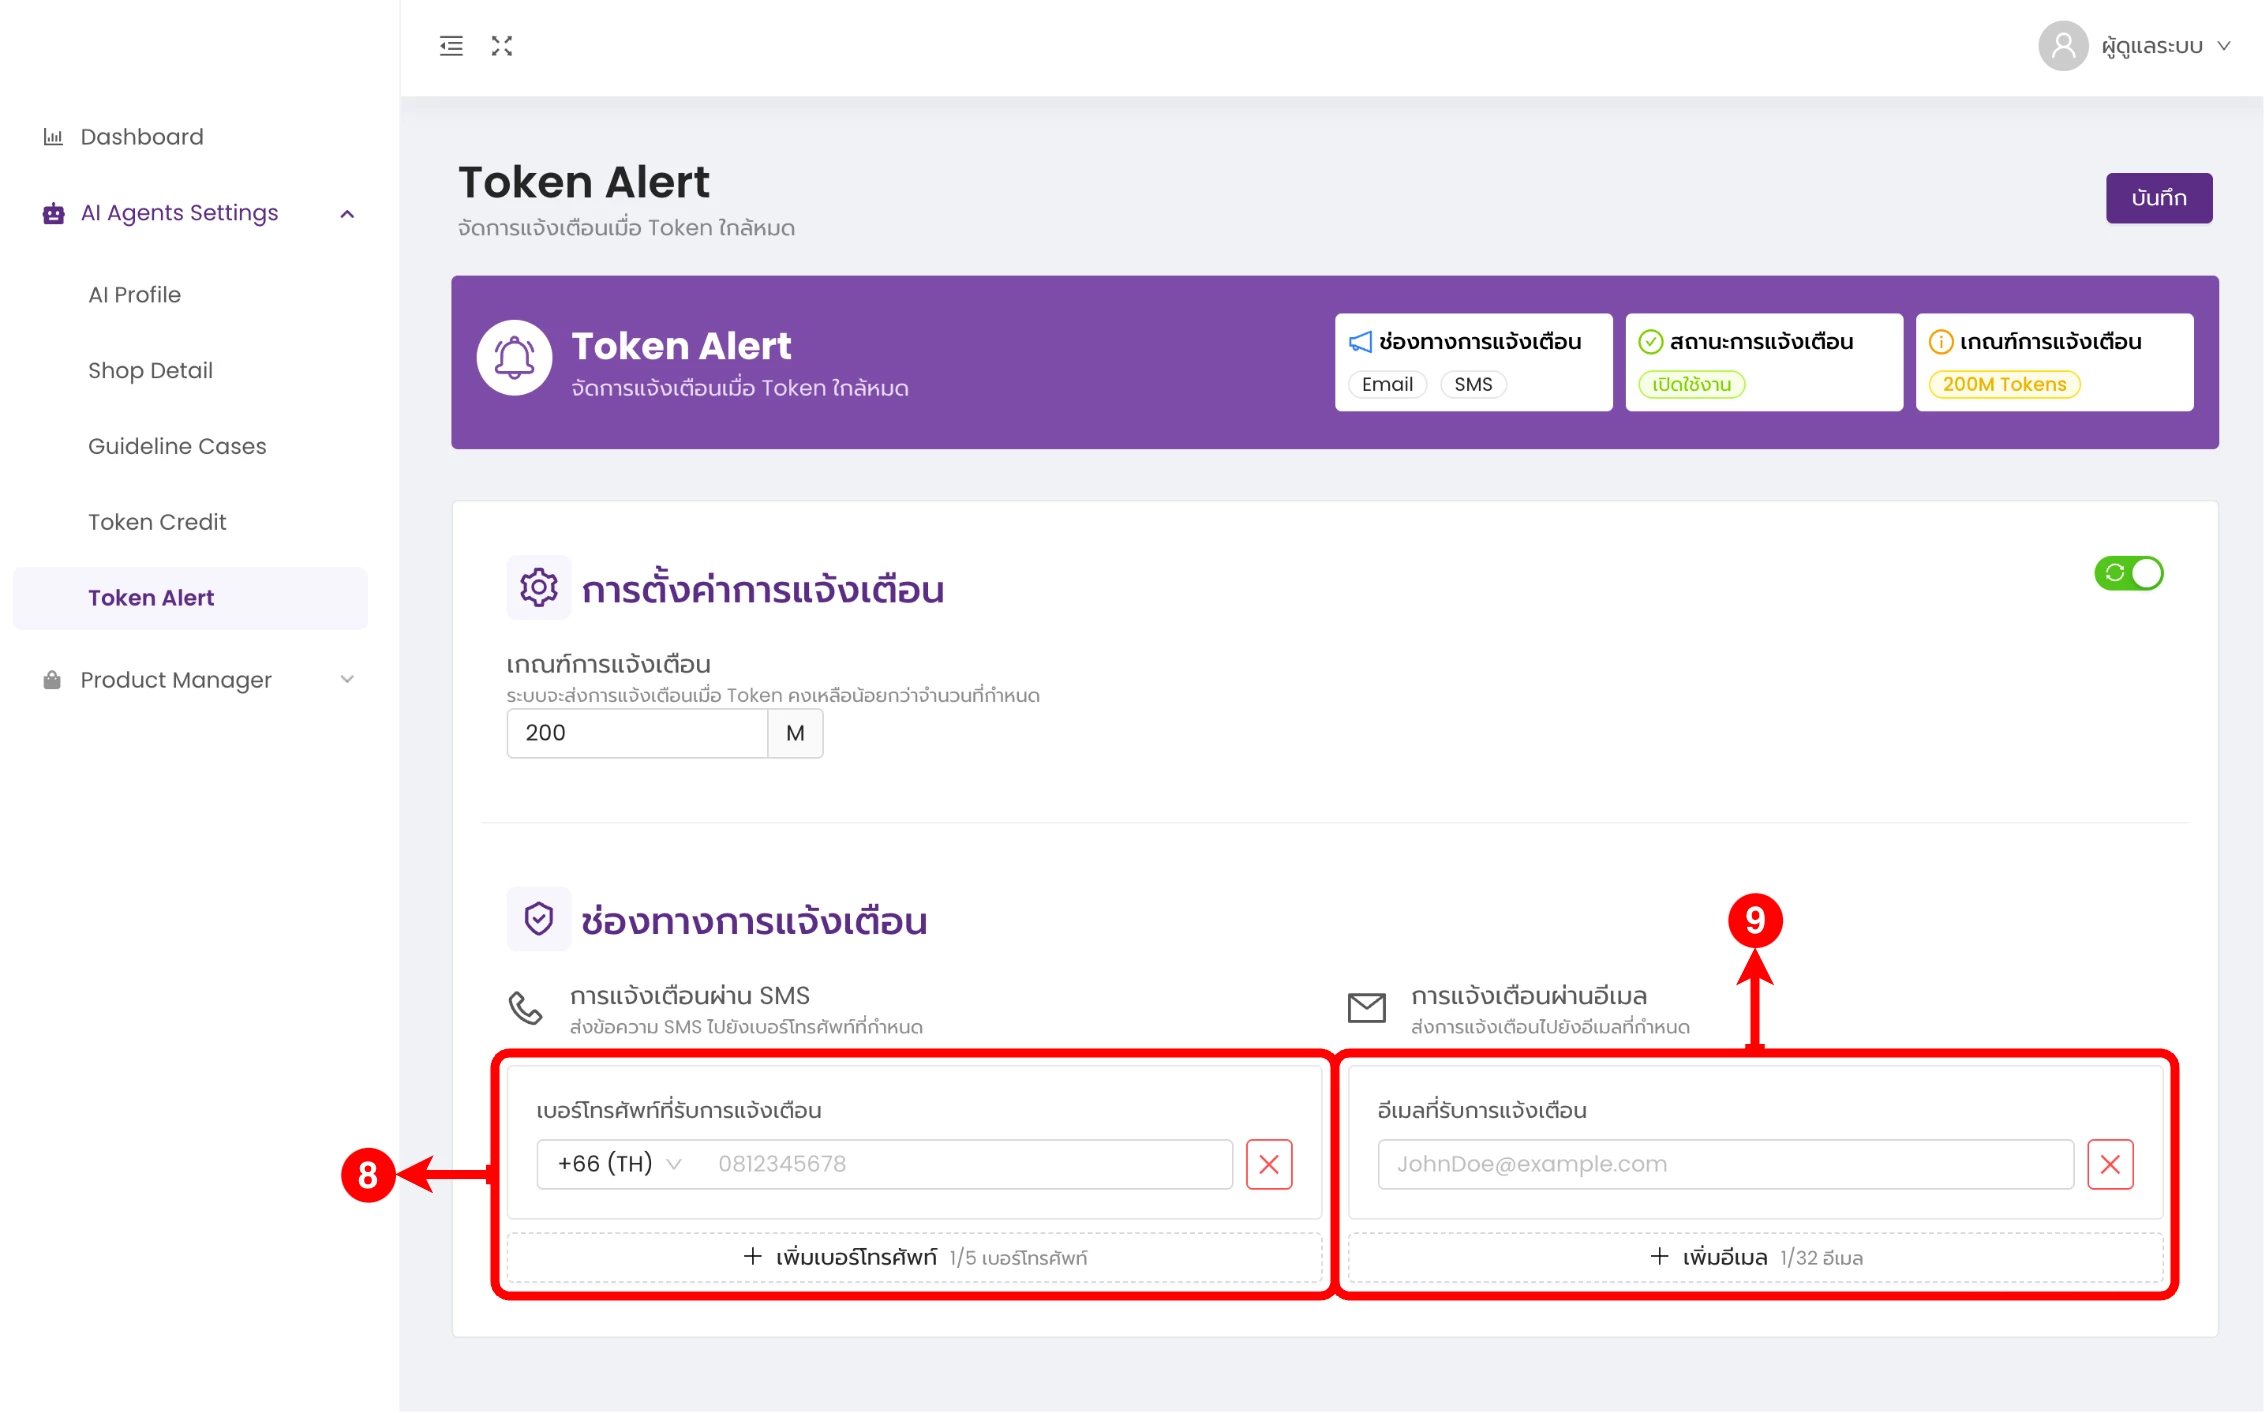Add another phone number

click(x=914, y=1257)
